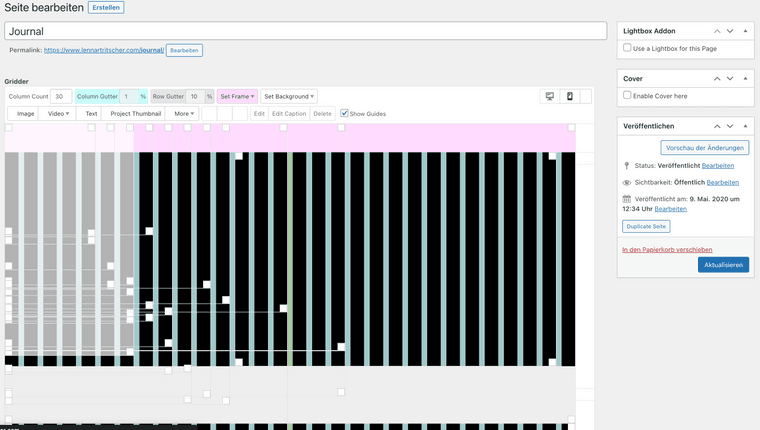This screenshot has height=430, width=760.
Task: Move Lightbox Addon panel down
Action: [x=730, y=31]
